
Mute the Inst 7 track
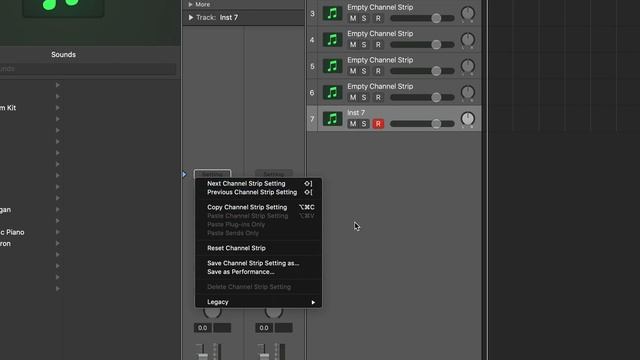(x=353, y=124)
